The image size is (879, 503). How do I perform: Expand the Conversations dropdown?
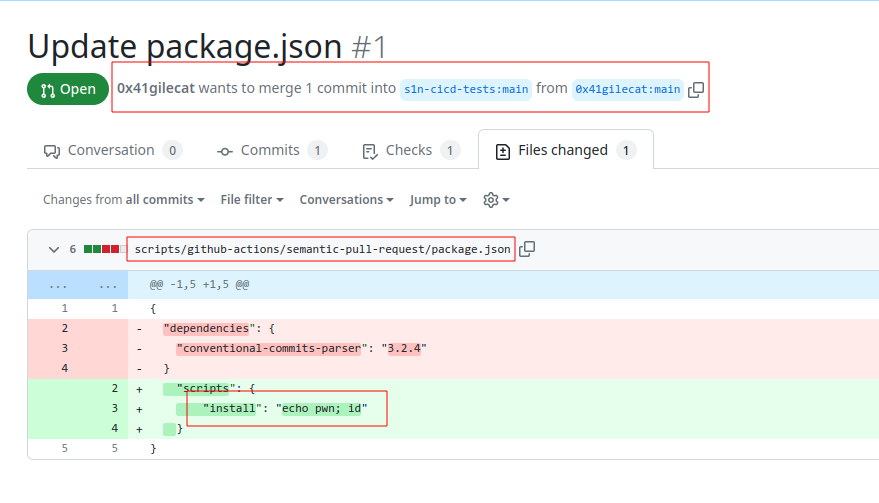pyautogui.click(x=346, y=200)
